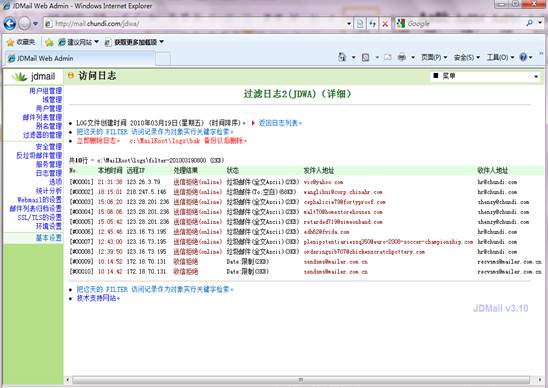This screenshot has width=548, height=388.
Task: Open the search provider dropdown arrow
Action: [x=540, y=23]
